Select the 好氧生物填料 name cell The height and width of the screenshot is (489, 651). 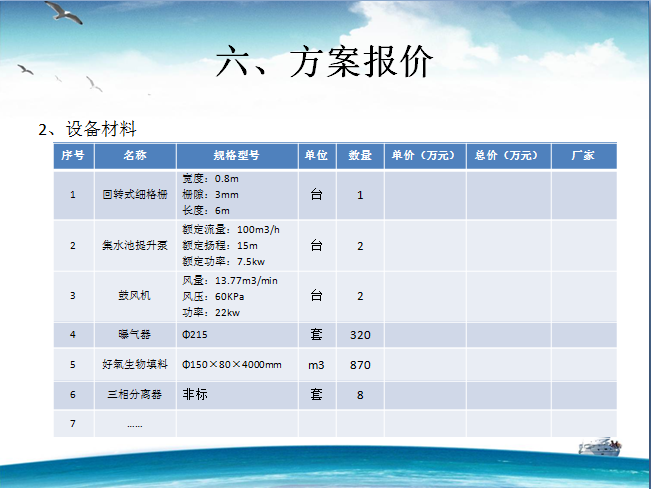tap(135, 364)
